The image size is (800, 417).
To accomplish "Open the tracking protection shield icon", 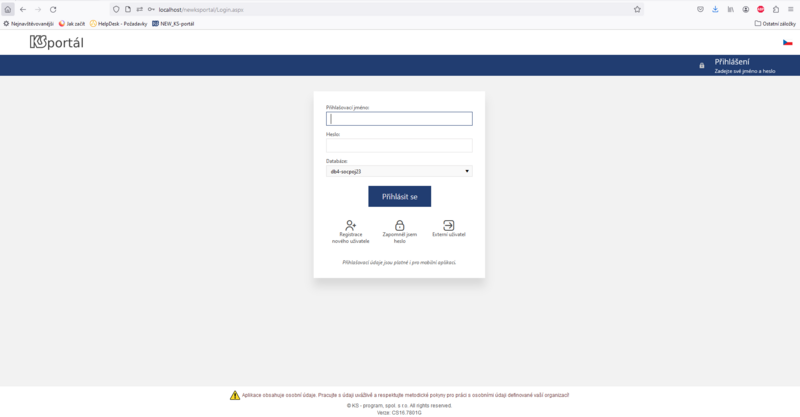I will point(116,9).
